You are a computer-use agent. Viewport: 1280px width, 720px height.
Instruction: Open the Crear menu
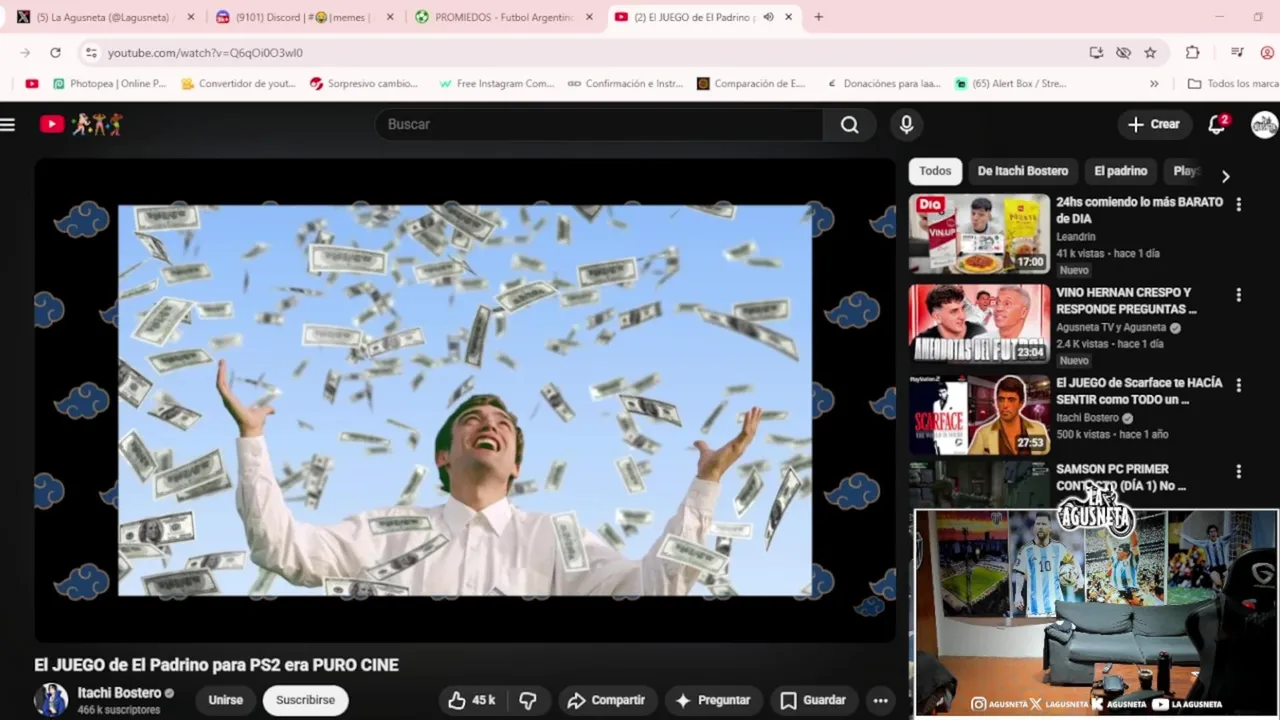1154,124
